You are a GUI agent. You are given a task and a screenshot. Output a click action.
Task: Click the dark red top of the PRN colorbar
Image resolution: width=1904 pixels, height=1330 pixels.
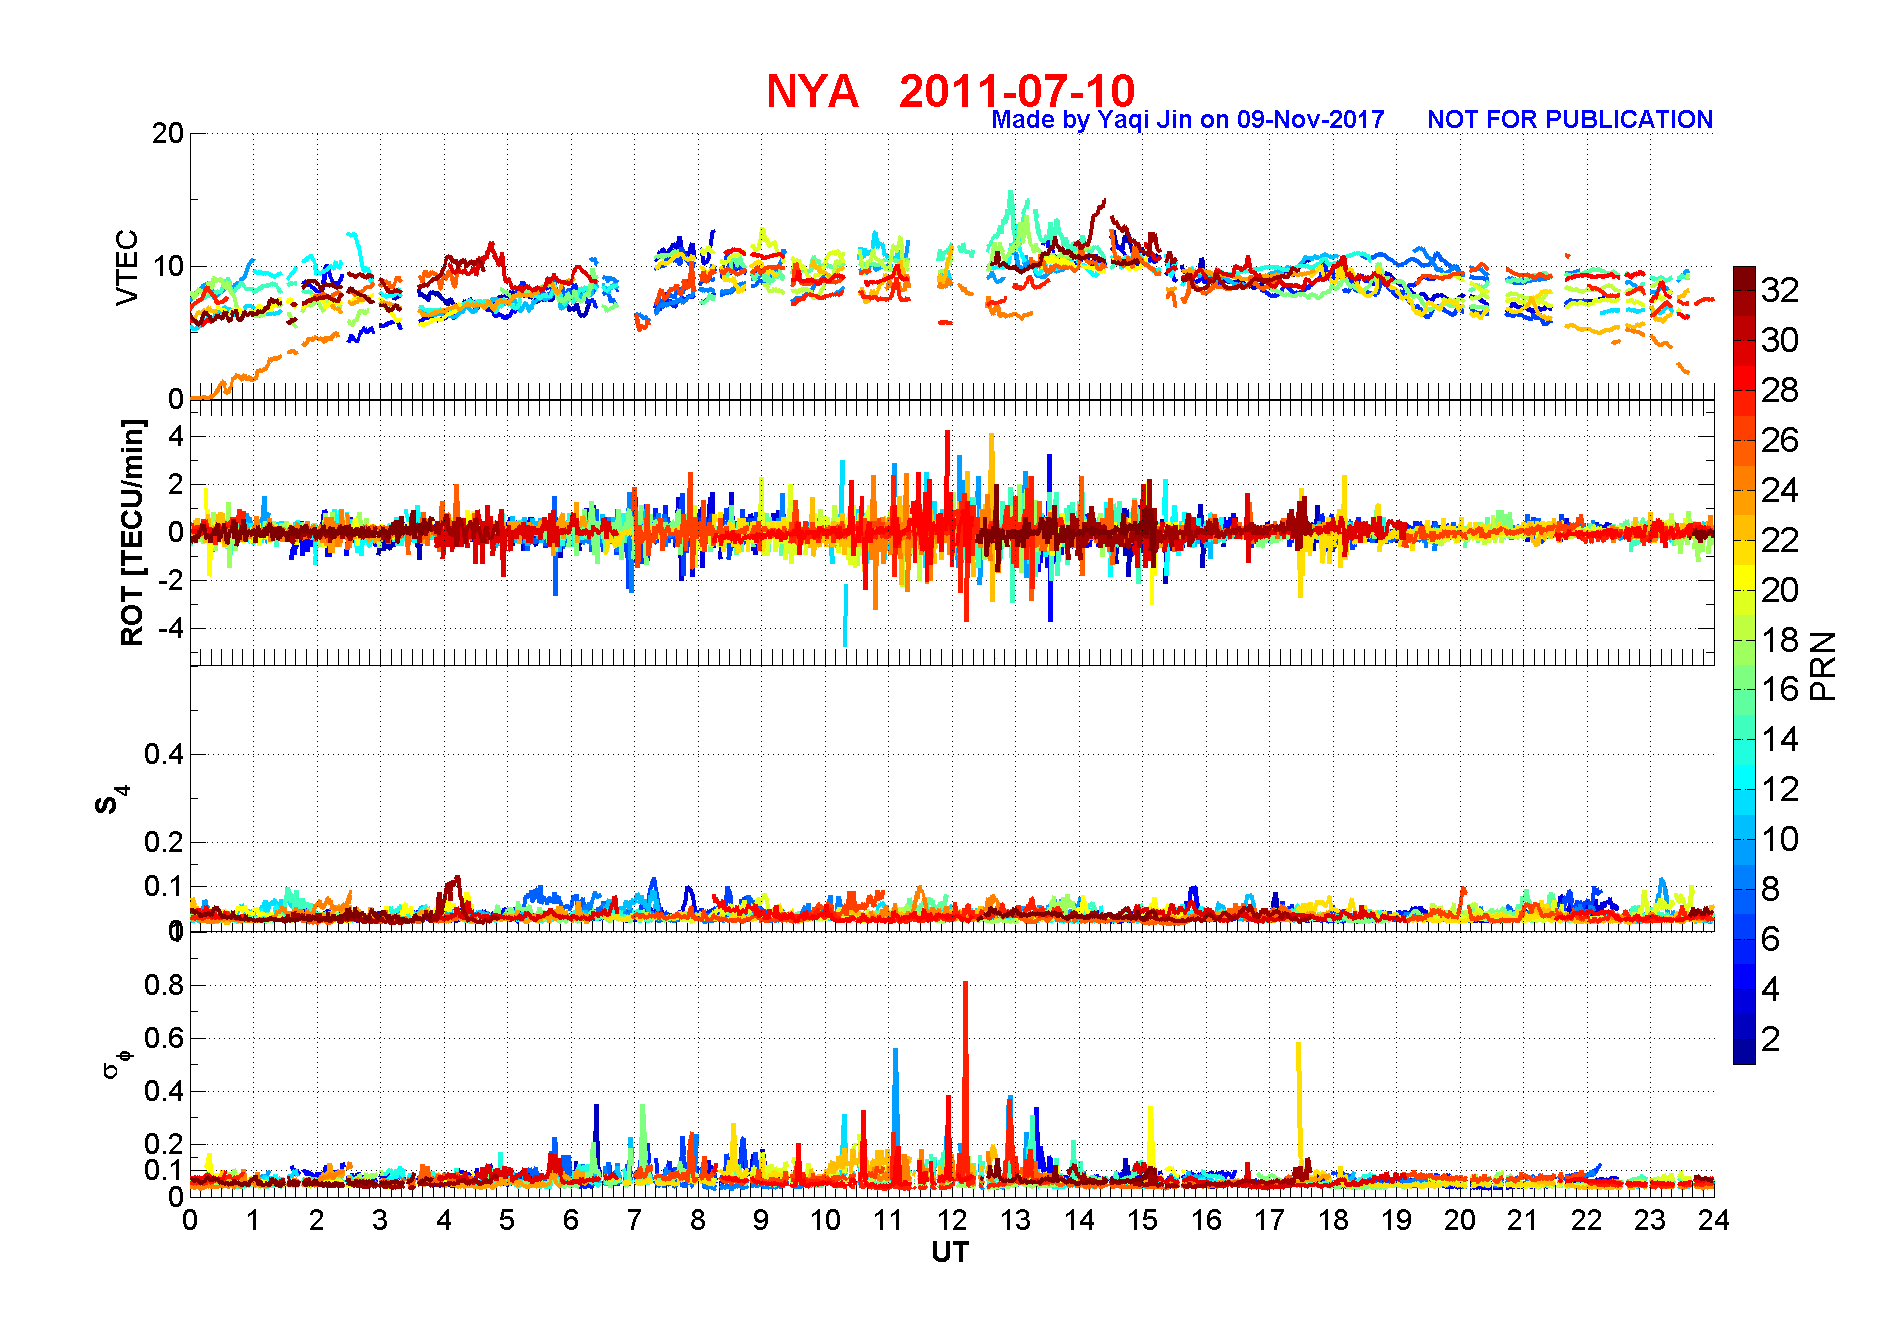pos(1744,277)
